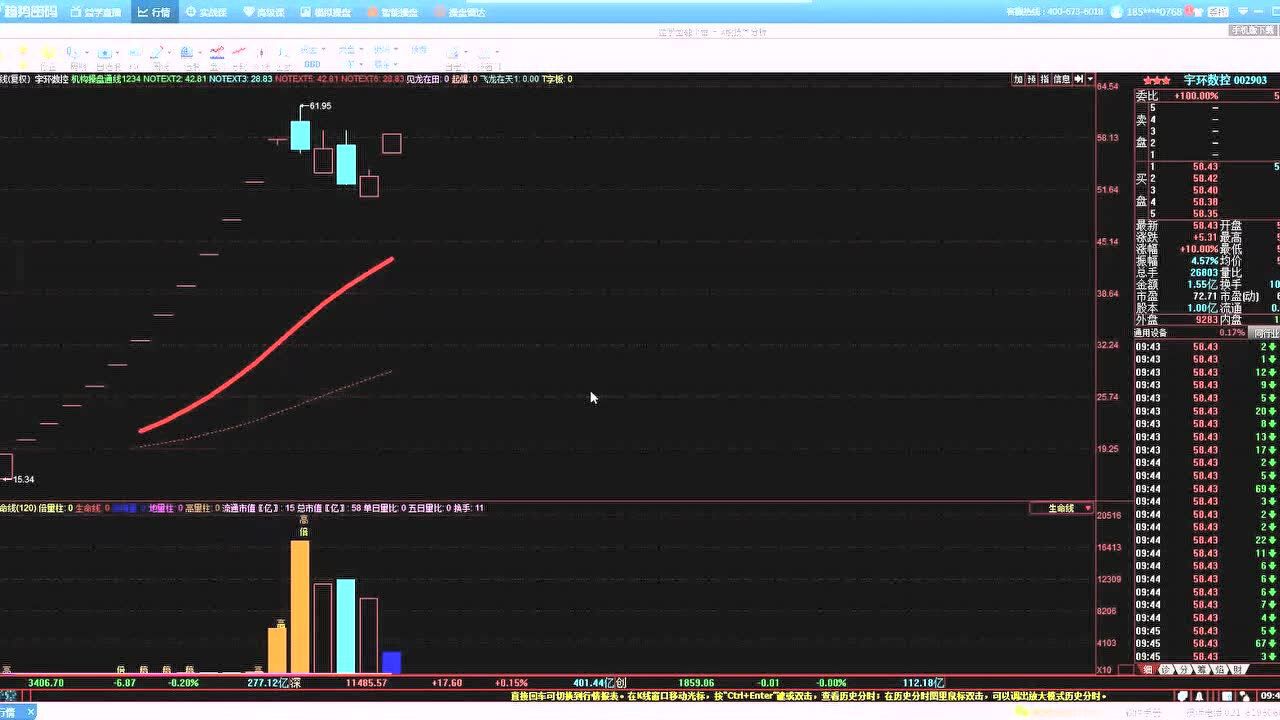1280x720 pixels.
Task: Click the bell notification icon in status bar
Action: coord(1197,695)
